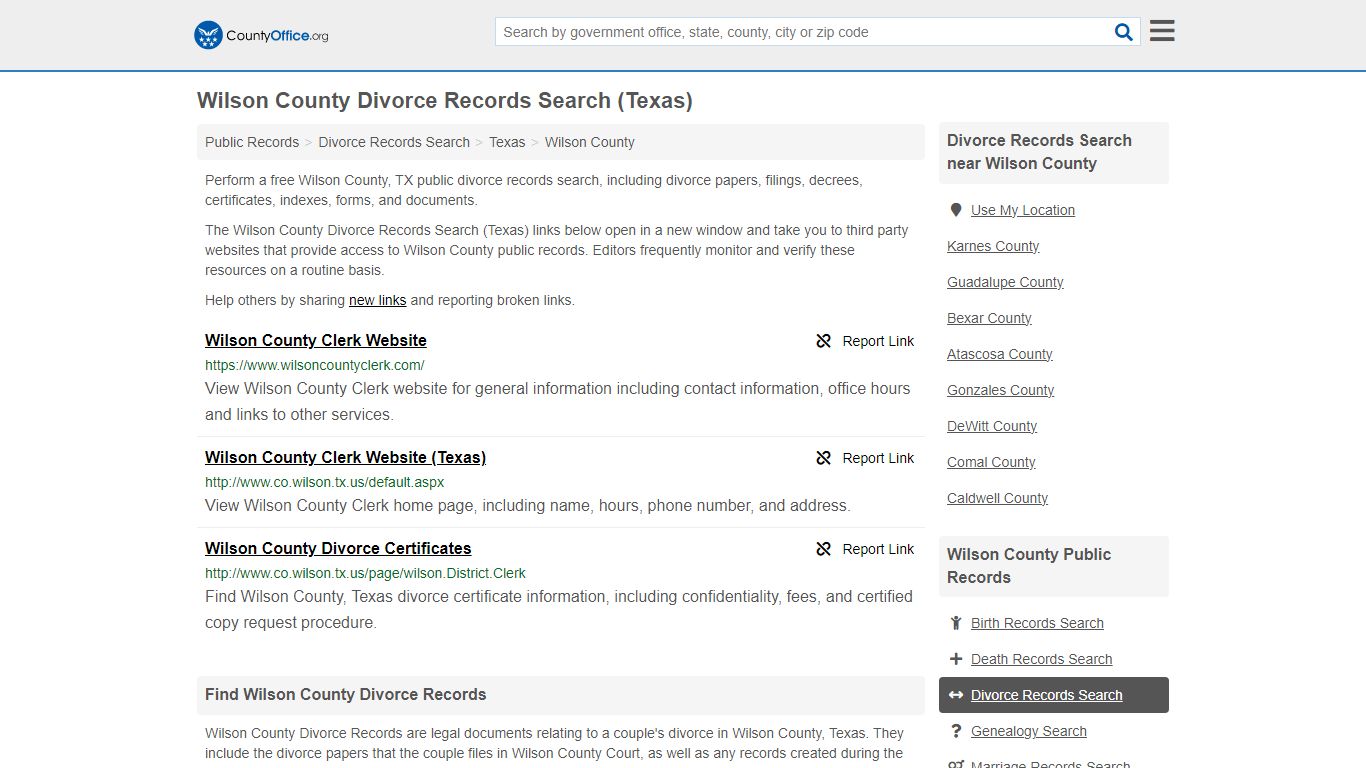Select Wilson County breadcrumb
The width and height of the screenshot is (1366, 768).
(x=590, y=142)
